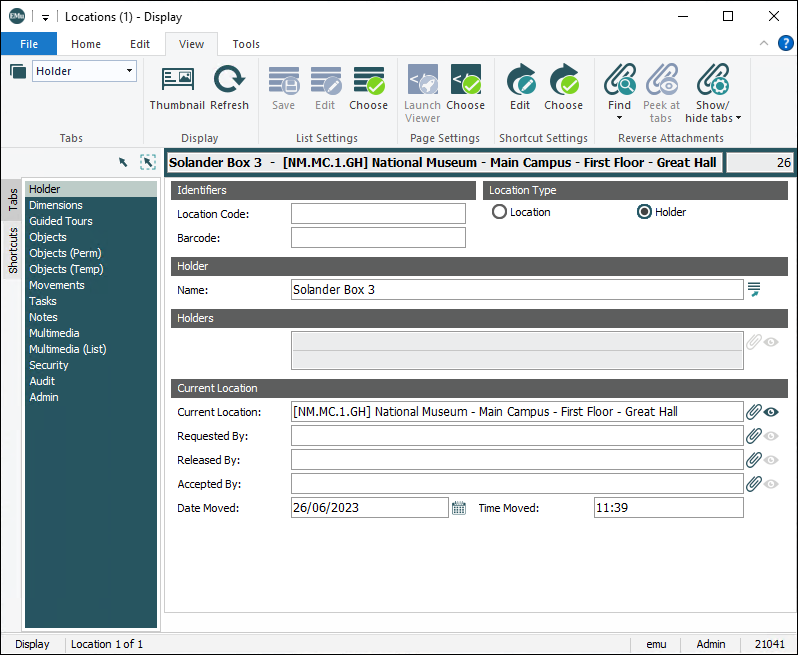
Task: Click the blue File button
Action: coord(29,44)
